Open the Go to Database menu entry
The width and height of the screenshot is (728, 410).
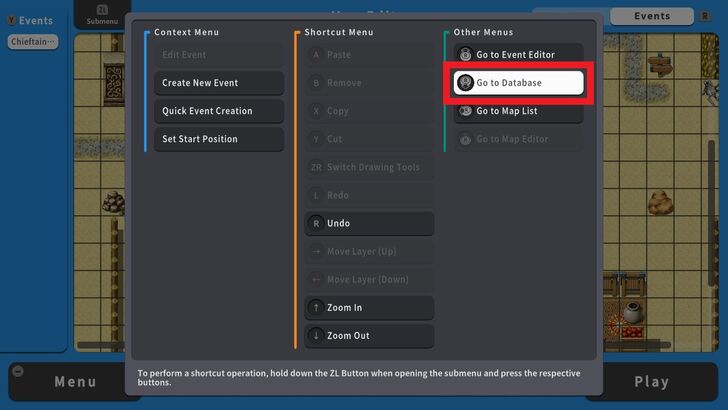(519, 83)
